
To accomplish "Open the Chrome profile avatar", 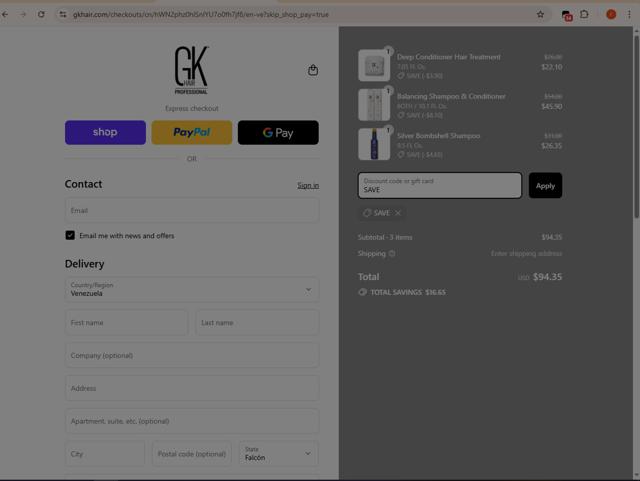I will pos(611,14).
